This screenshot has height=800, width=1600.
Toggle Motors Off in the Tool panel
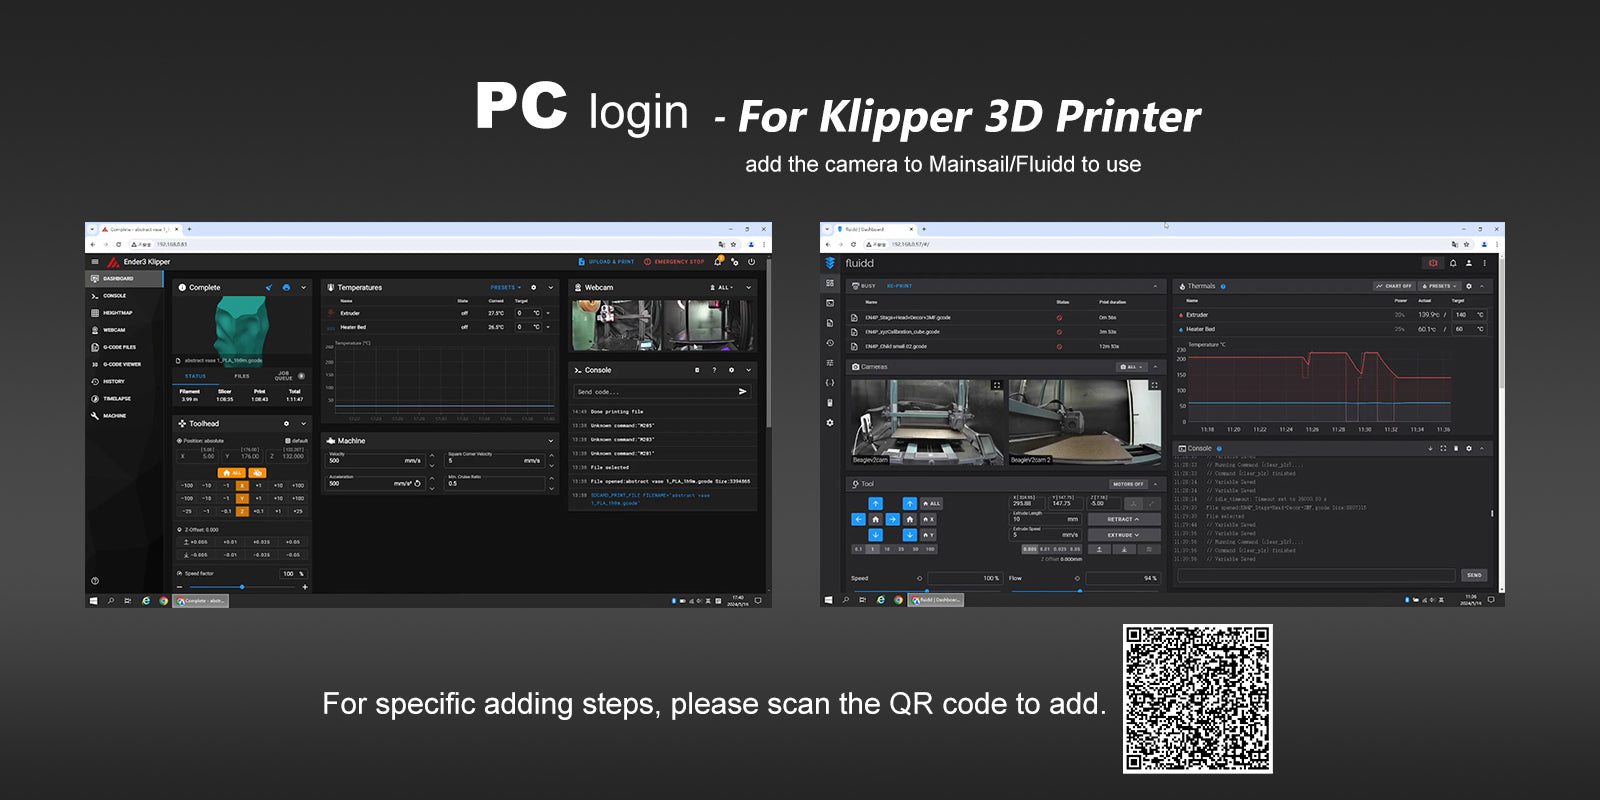pyautogui.click(x=1127, y=484)
